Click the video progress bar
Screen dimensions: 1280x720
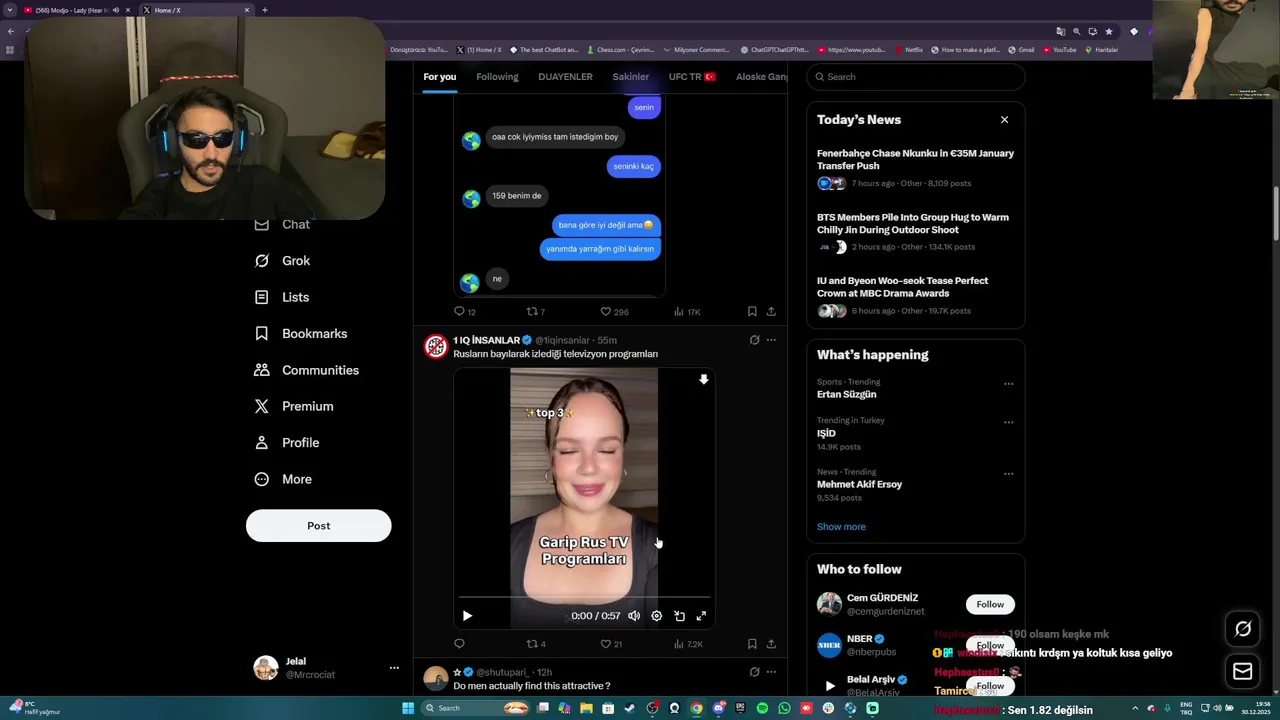(x=584, y=598)
